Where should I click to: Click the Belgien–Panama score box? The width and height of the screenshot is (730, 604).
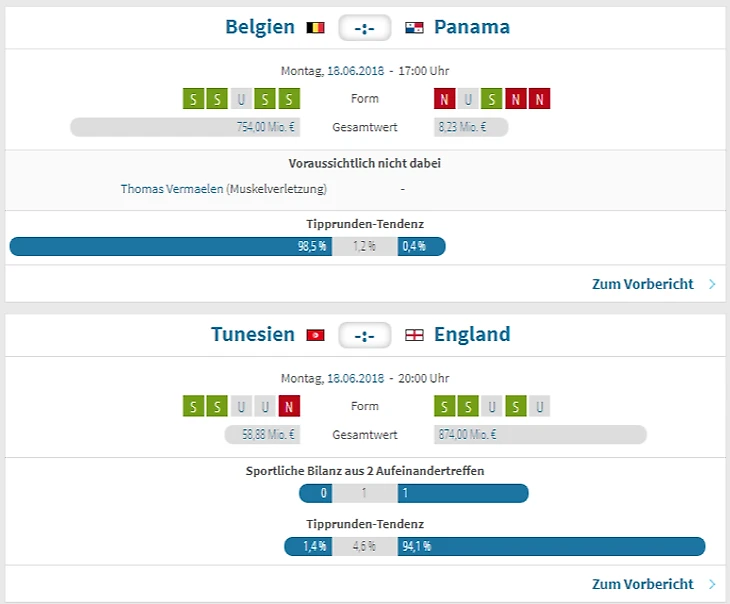364,28
